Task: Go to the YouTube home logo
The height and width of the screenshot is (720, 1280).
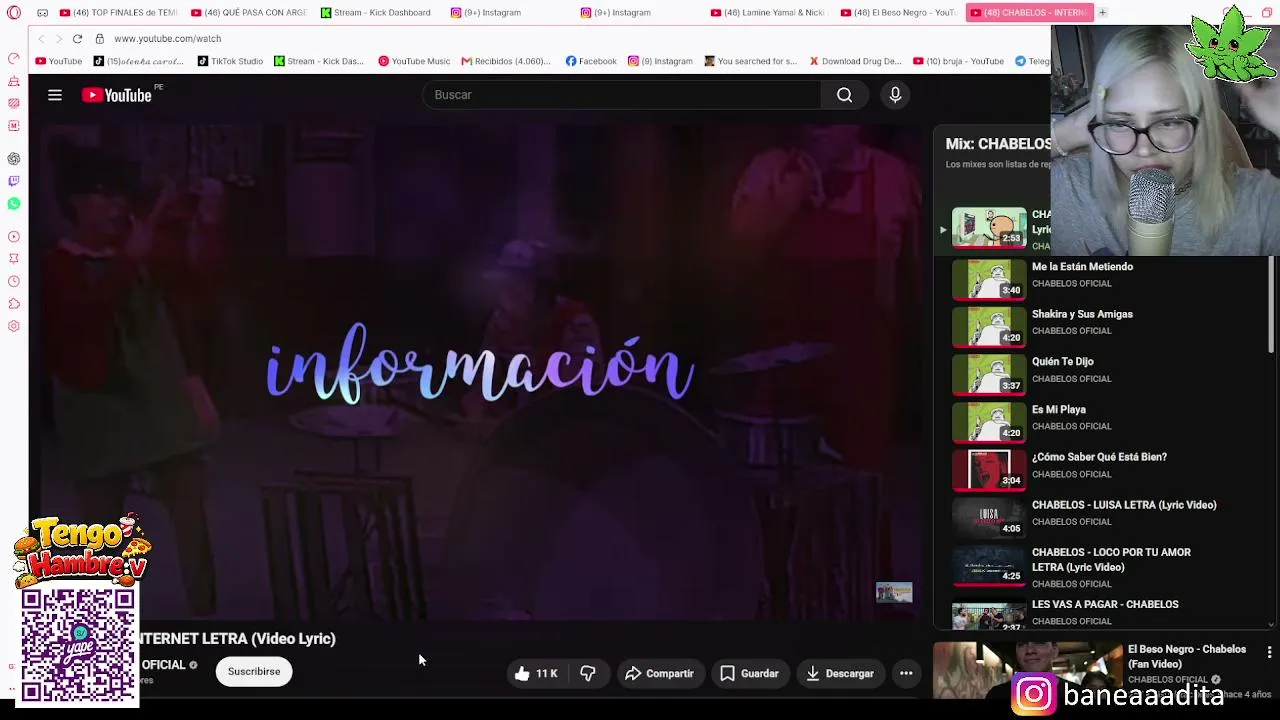Action: [x=118, y=95]
